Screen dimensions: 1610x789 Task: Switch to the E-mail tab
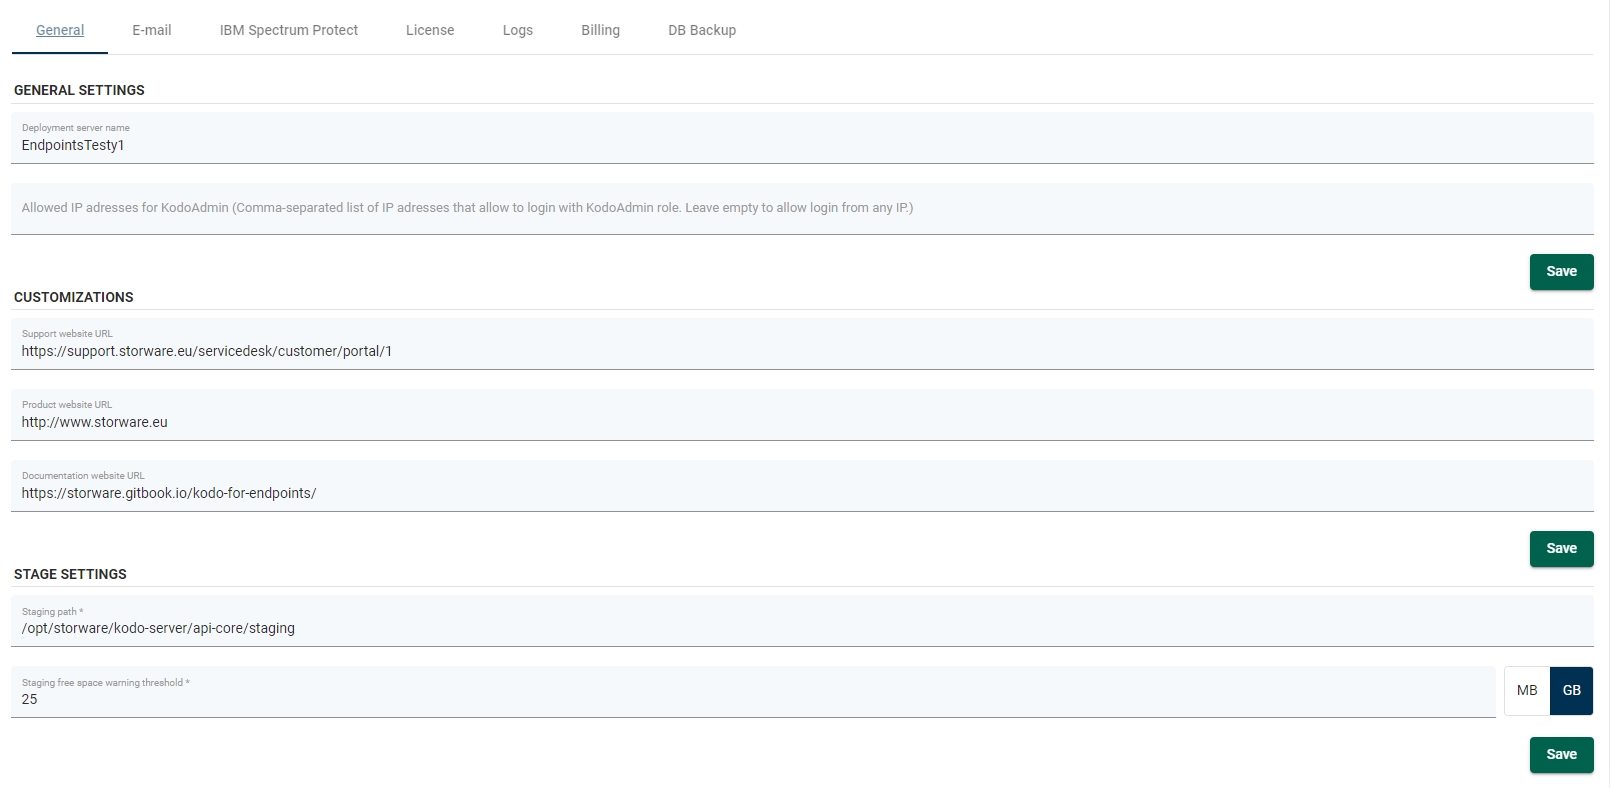[151, 30]
